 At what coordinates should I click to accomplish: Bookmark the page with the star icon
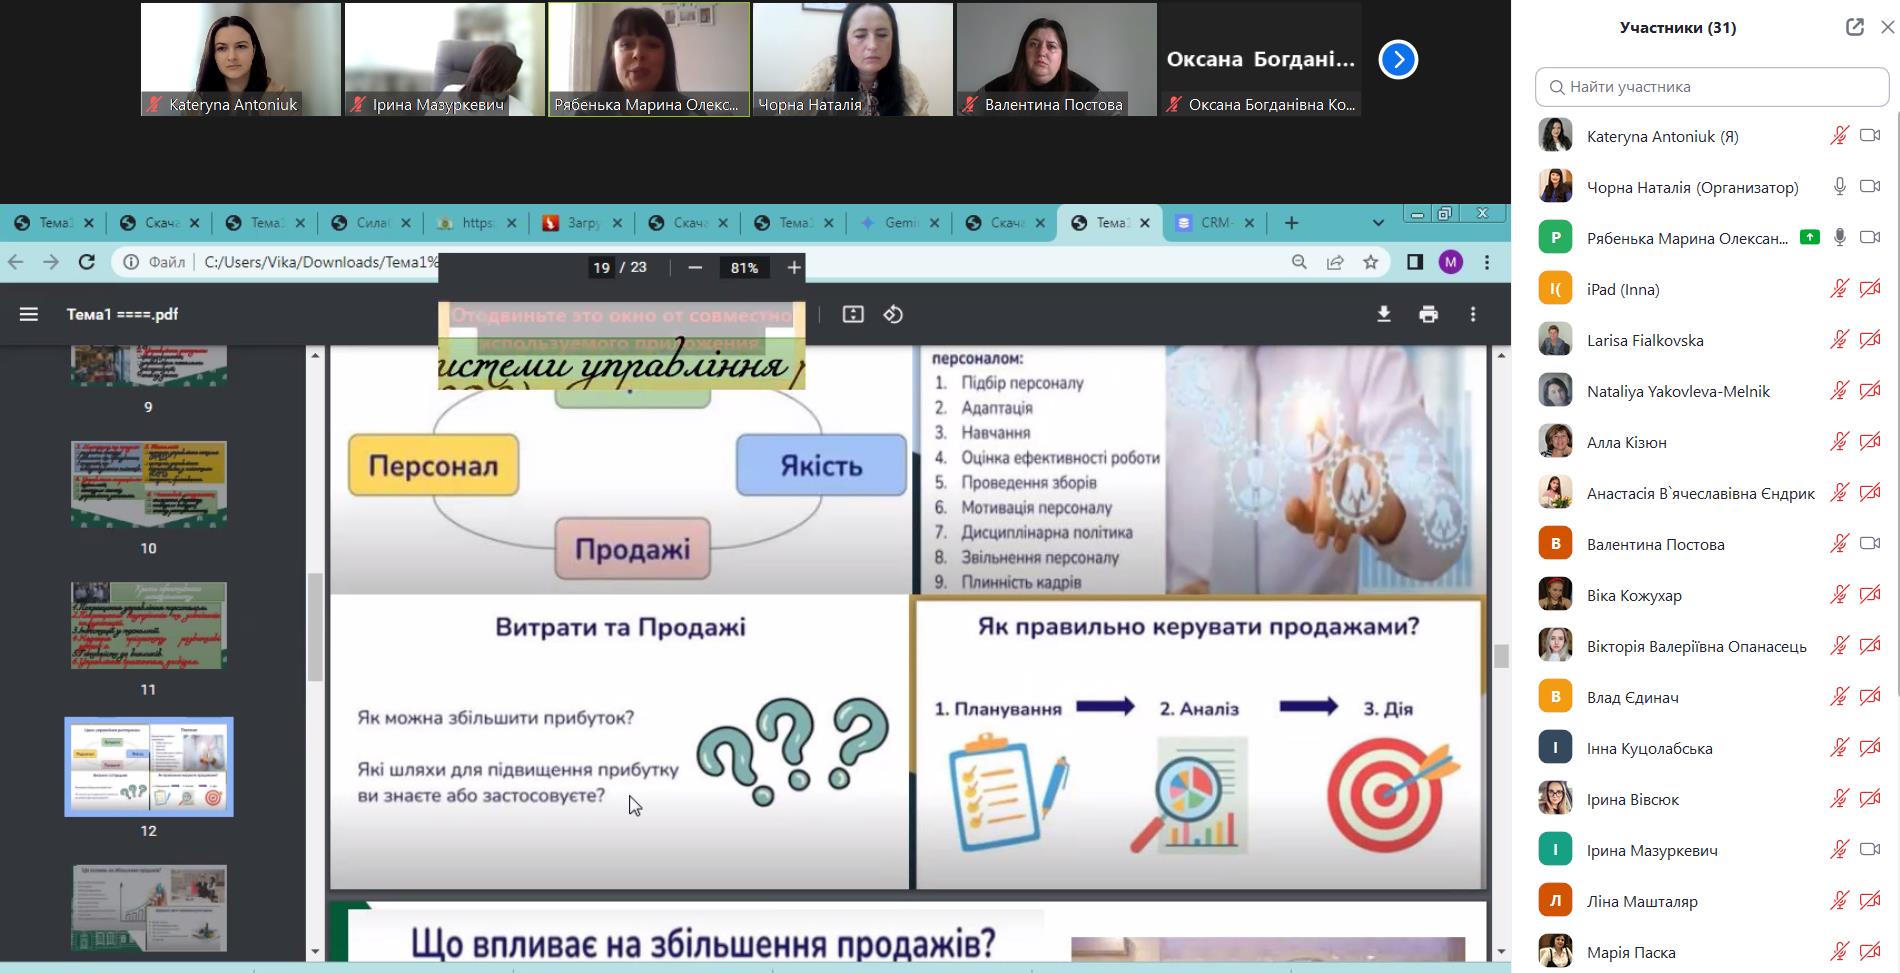(x=1370, y=262)
